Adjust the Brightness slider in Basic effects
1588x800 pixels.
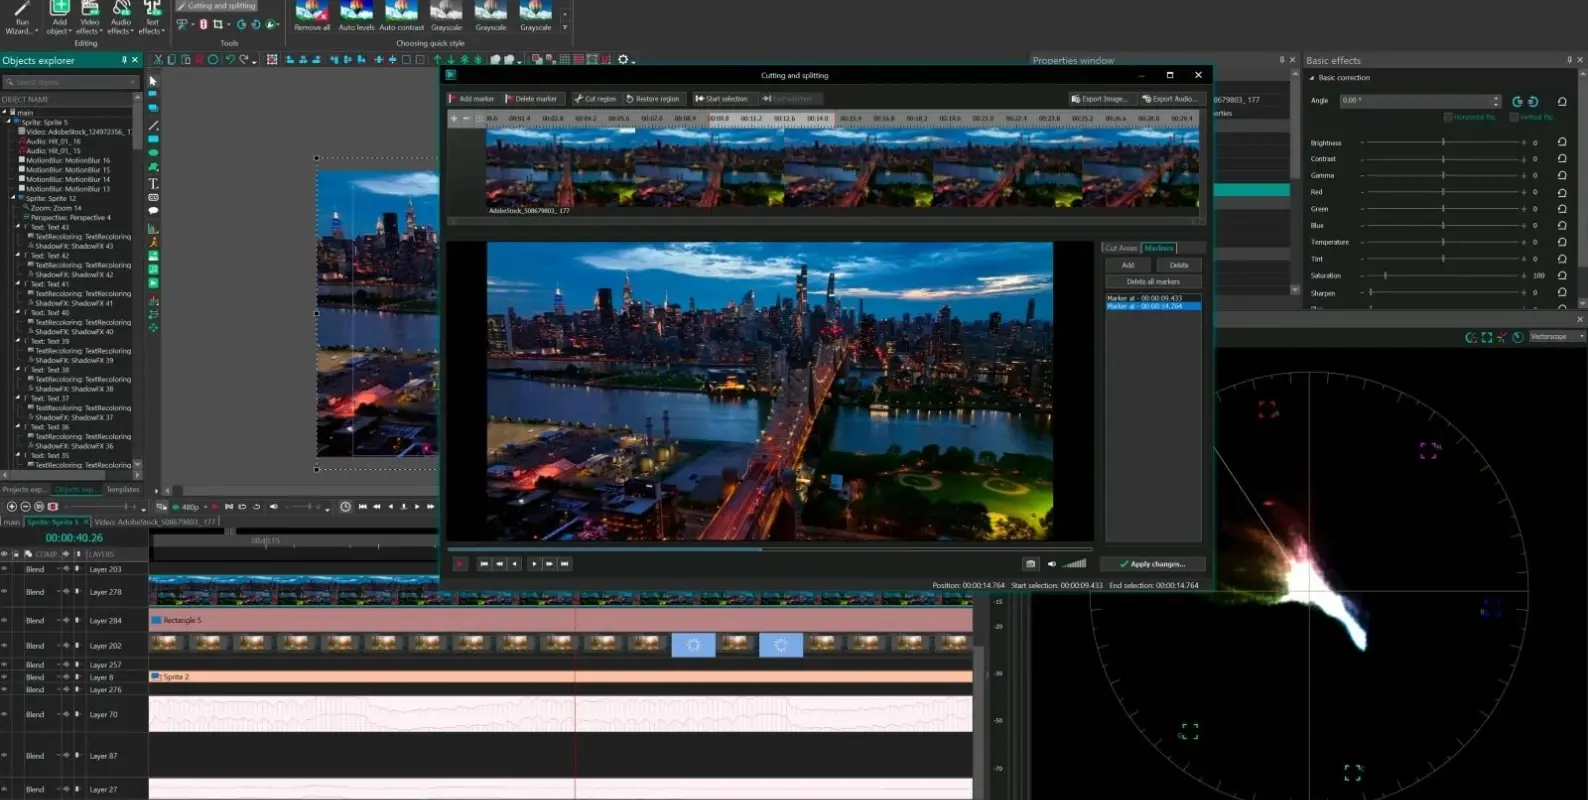1444,143
